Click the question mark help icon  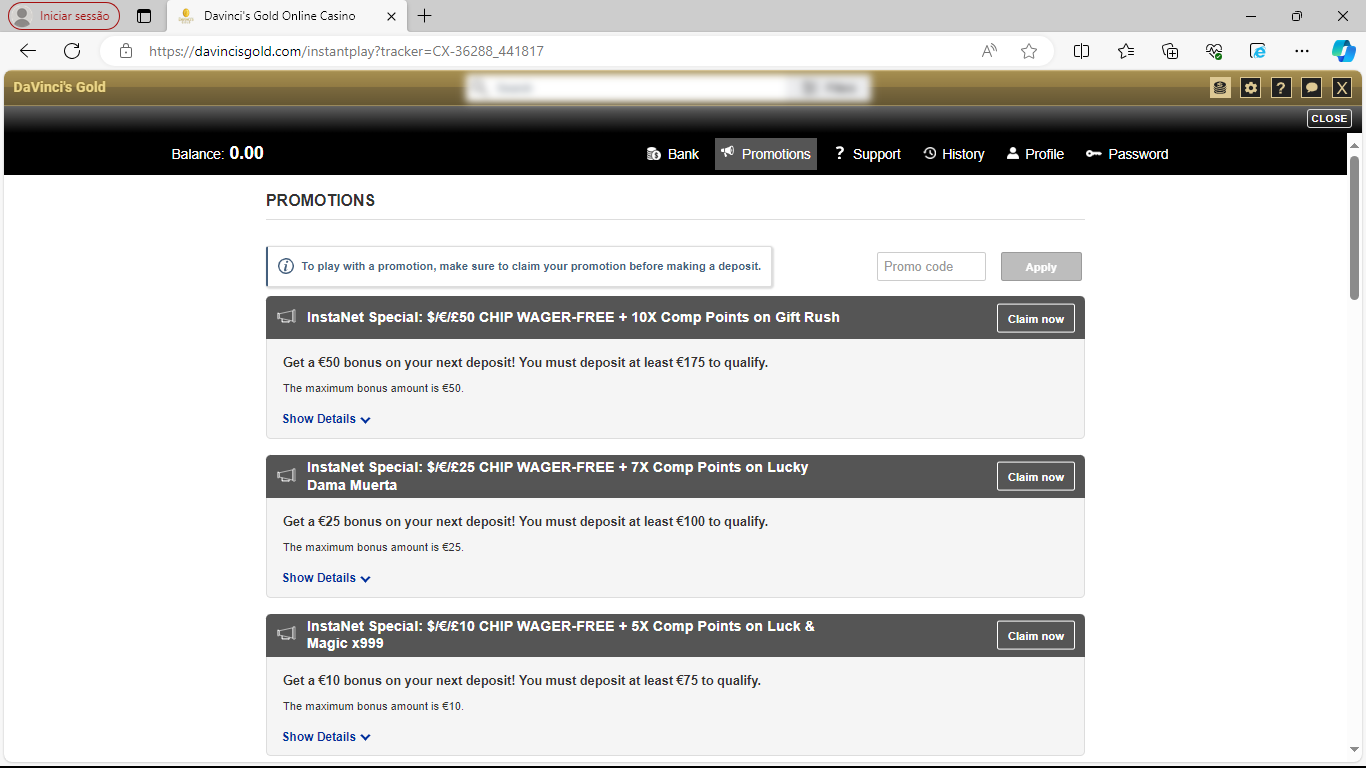pyautogui.click(x=1281, y=88)
